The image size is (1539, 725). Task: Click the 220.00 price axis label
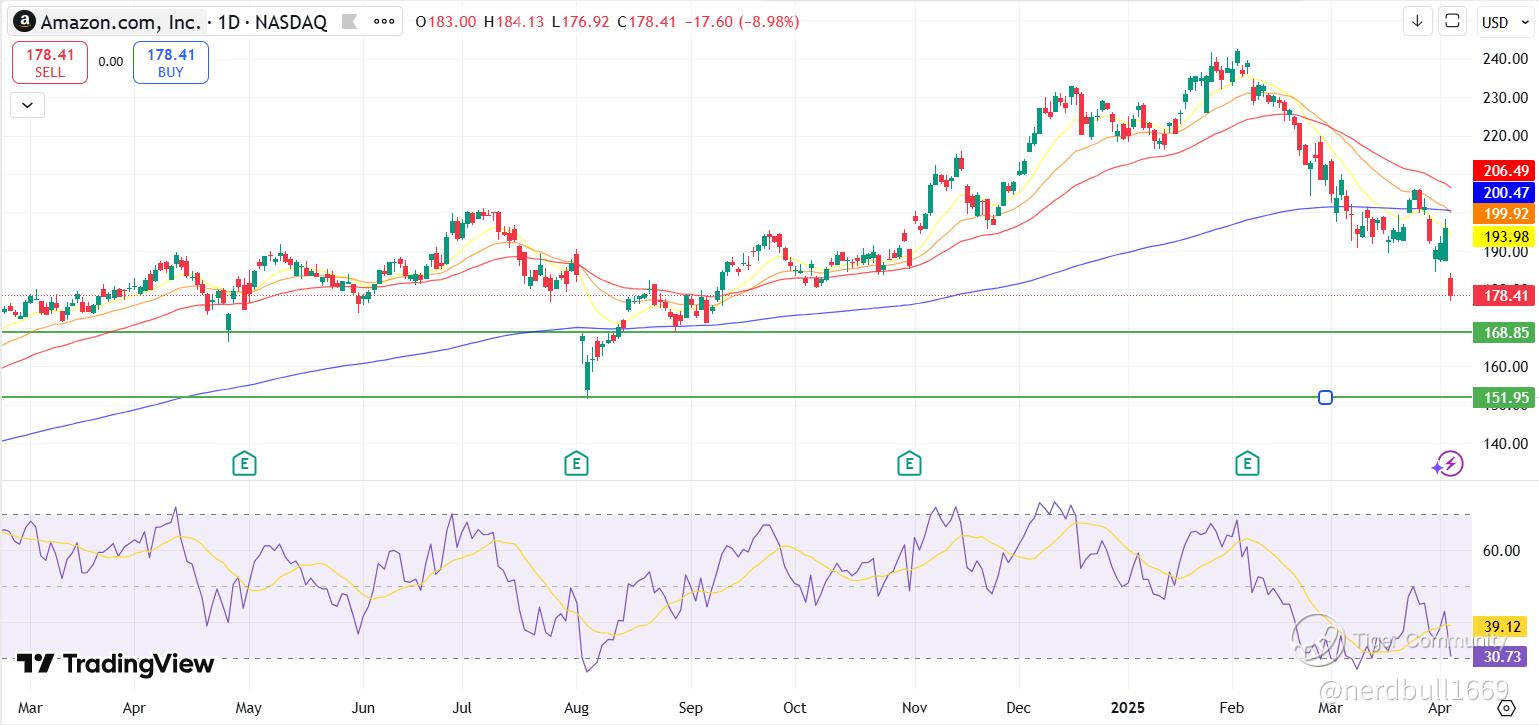pos(1506,136)
